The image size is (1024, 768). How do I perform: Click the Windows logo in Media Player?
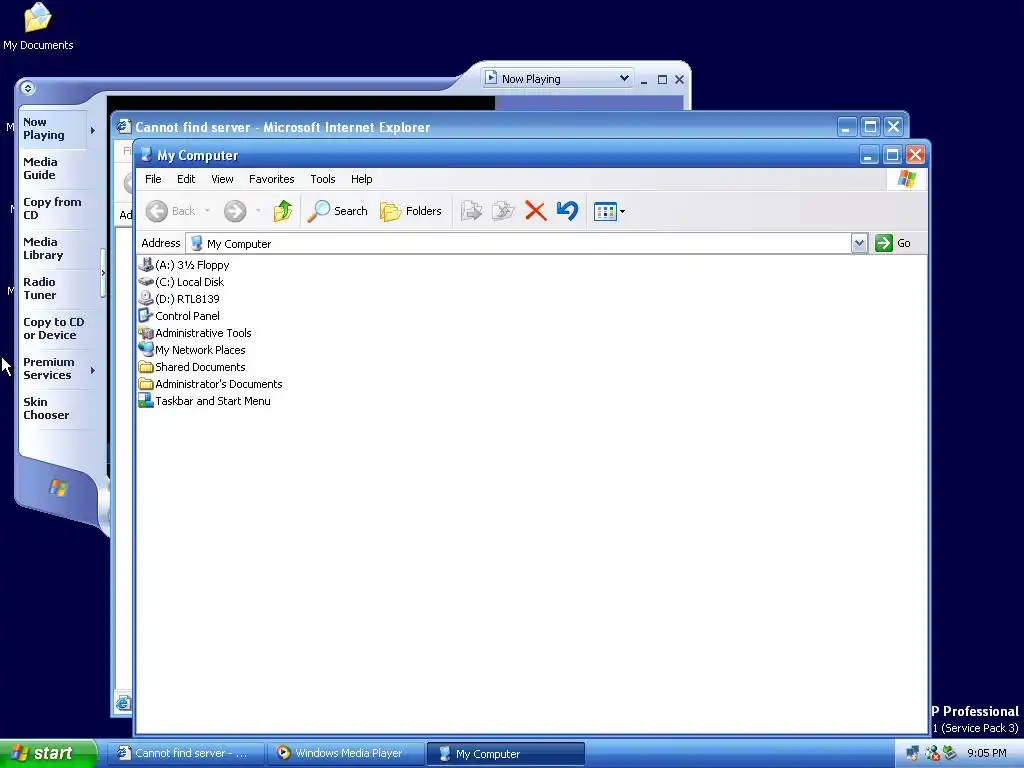tap(58, 487)
